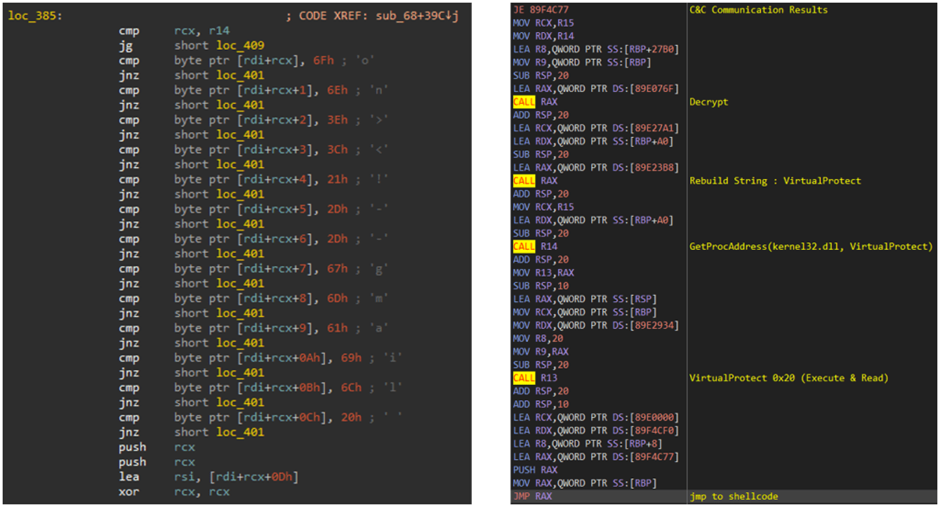Select the 'PUSH RAX' instruction
This screenshot has height=507, width=940.
click(x=535, y=470)
